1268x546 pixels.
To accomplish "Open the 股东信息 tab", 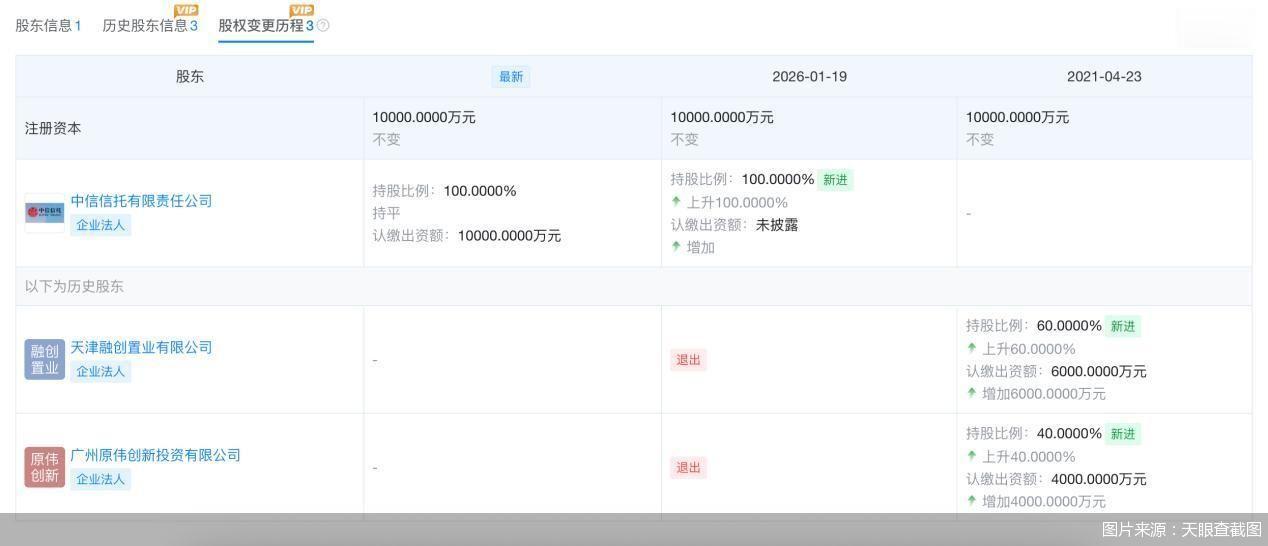I will pyautogui.click(x=48, y=25).
